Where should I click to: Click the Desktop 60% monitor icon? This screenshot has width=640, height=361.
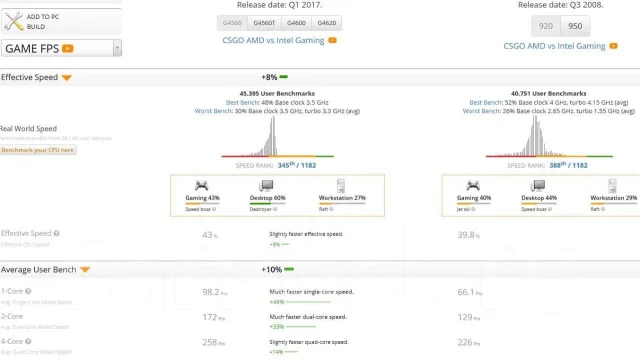tap(267, 186)
